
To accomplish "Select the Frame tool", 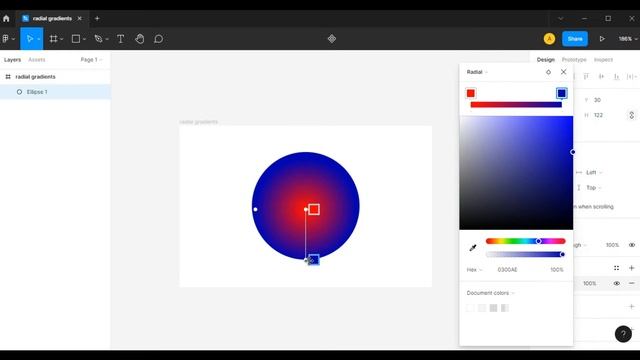I will 53,39.
